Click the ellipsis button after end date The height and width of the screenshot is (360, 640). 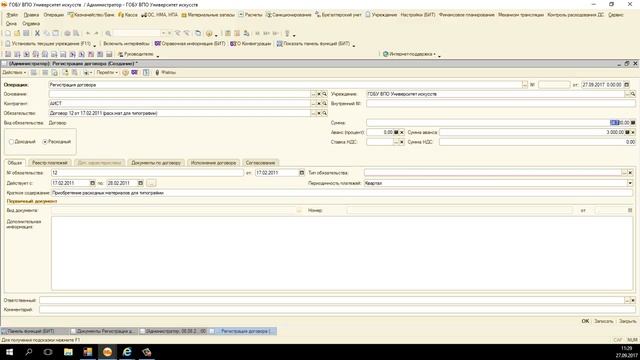click(x=151, y=183)
